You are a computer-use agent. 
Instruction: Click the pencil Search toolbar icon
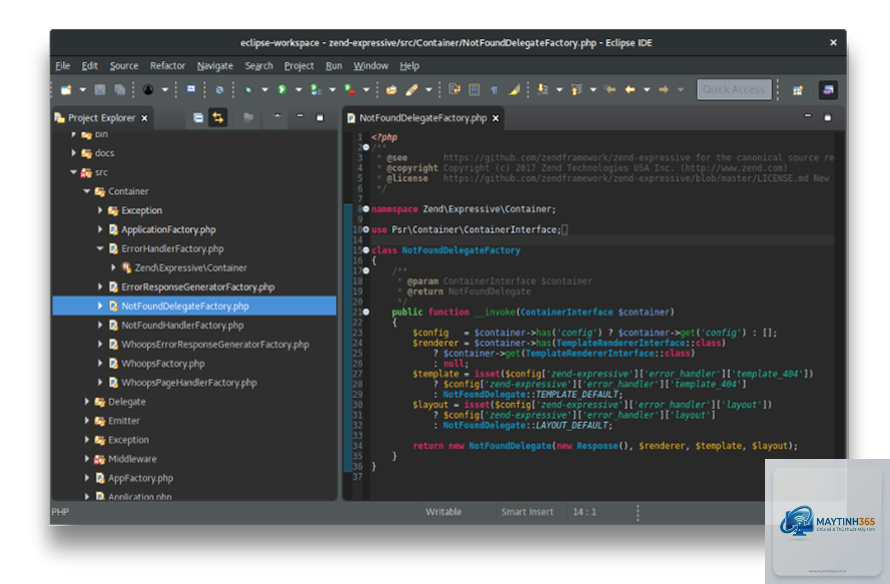click(412, 90)
